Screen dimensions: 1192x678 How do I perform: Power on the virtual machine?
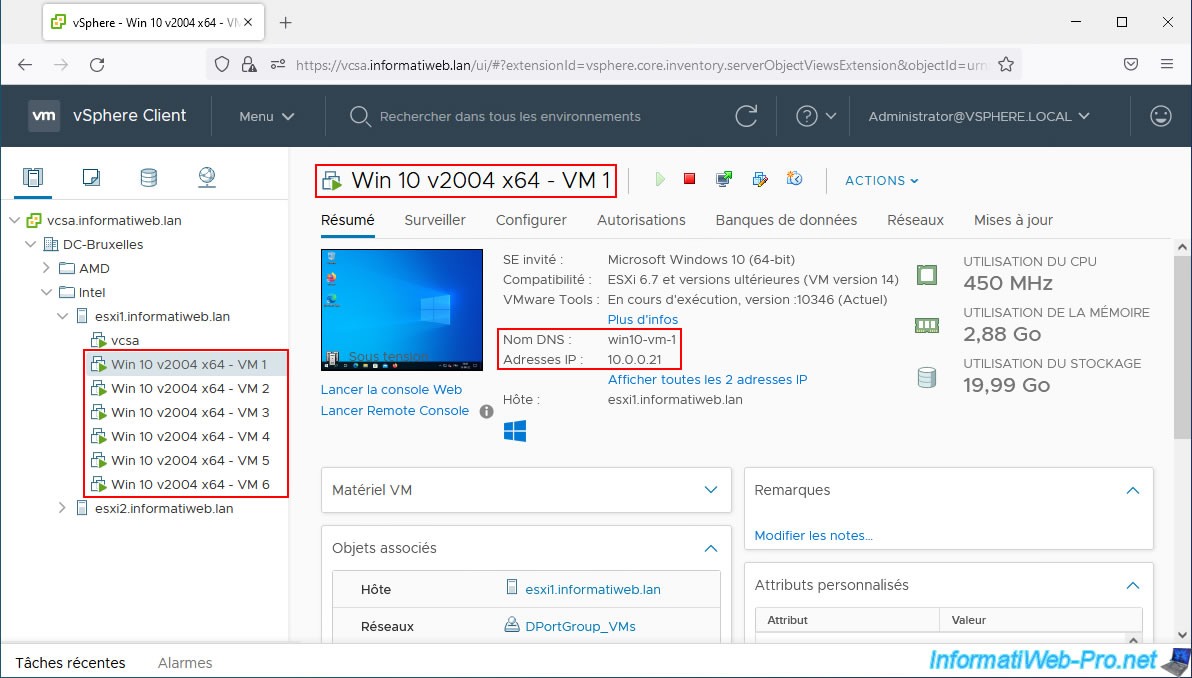(x=660, y=179)
